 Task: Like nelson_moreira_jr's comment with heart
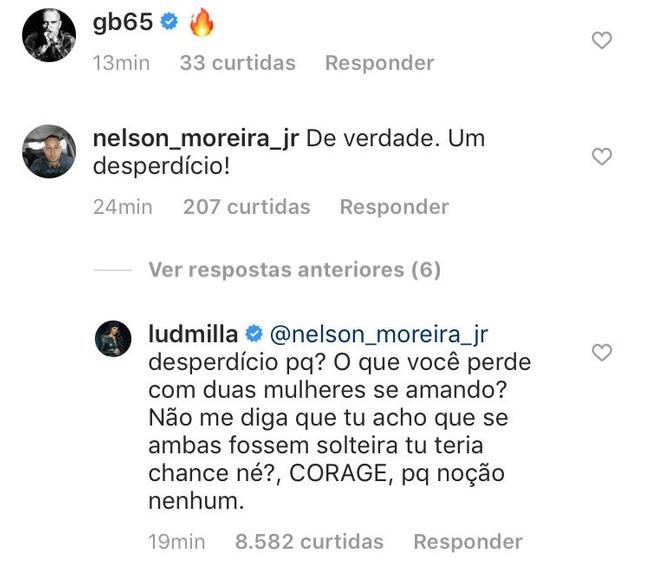click(x=602, y=157)
